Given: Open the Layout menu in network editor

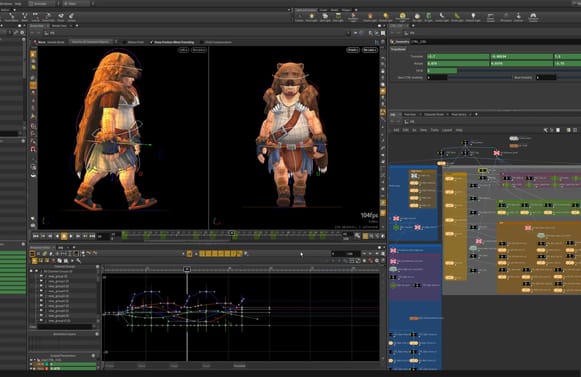Looking at the screenshot, I should coord(447,130).
